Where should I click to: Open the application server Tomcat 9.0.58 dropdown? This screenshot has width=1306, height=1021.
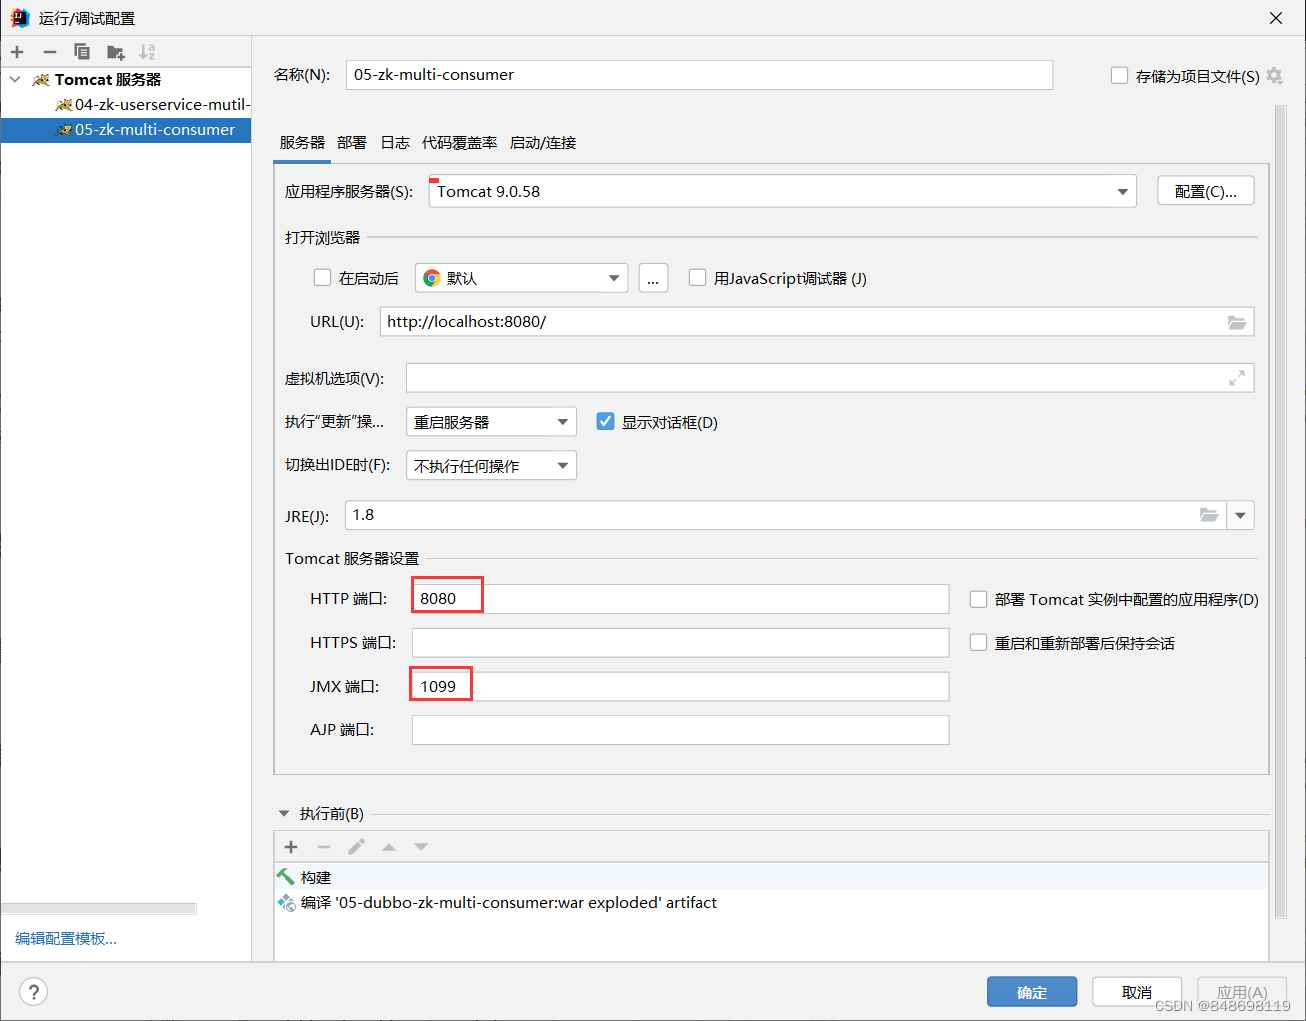coord(783,191)
